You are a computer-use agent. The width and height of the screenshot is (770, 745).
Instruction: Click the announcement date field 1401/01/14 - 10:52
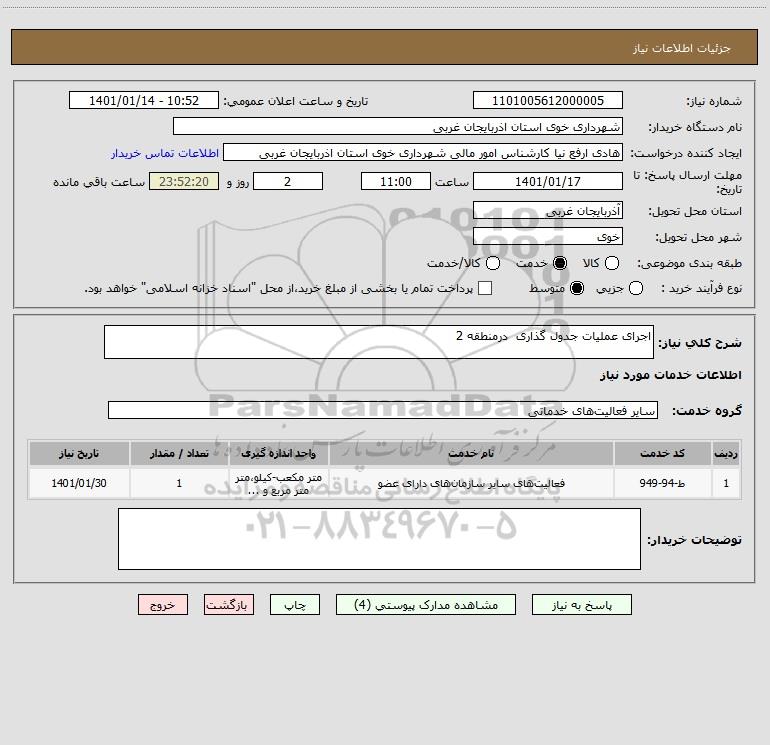pyautogui.click(x=144, y=100)
